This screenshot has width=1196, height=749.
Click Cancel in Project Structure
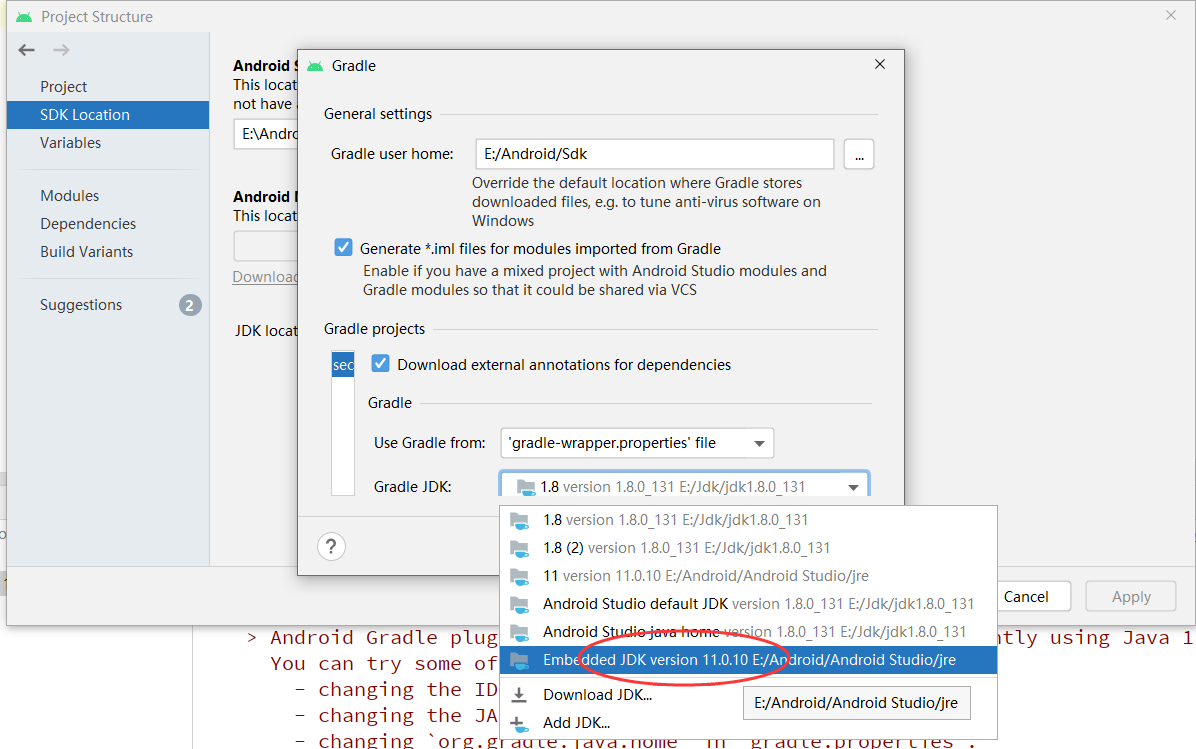(x=1026, y=596)
